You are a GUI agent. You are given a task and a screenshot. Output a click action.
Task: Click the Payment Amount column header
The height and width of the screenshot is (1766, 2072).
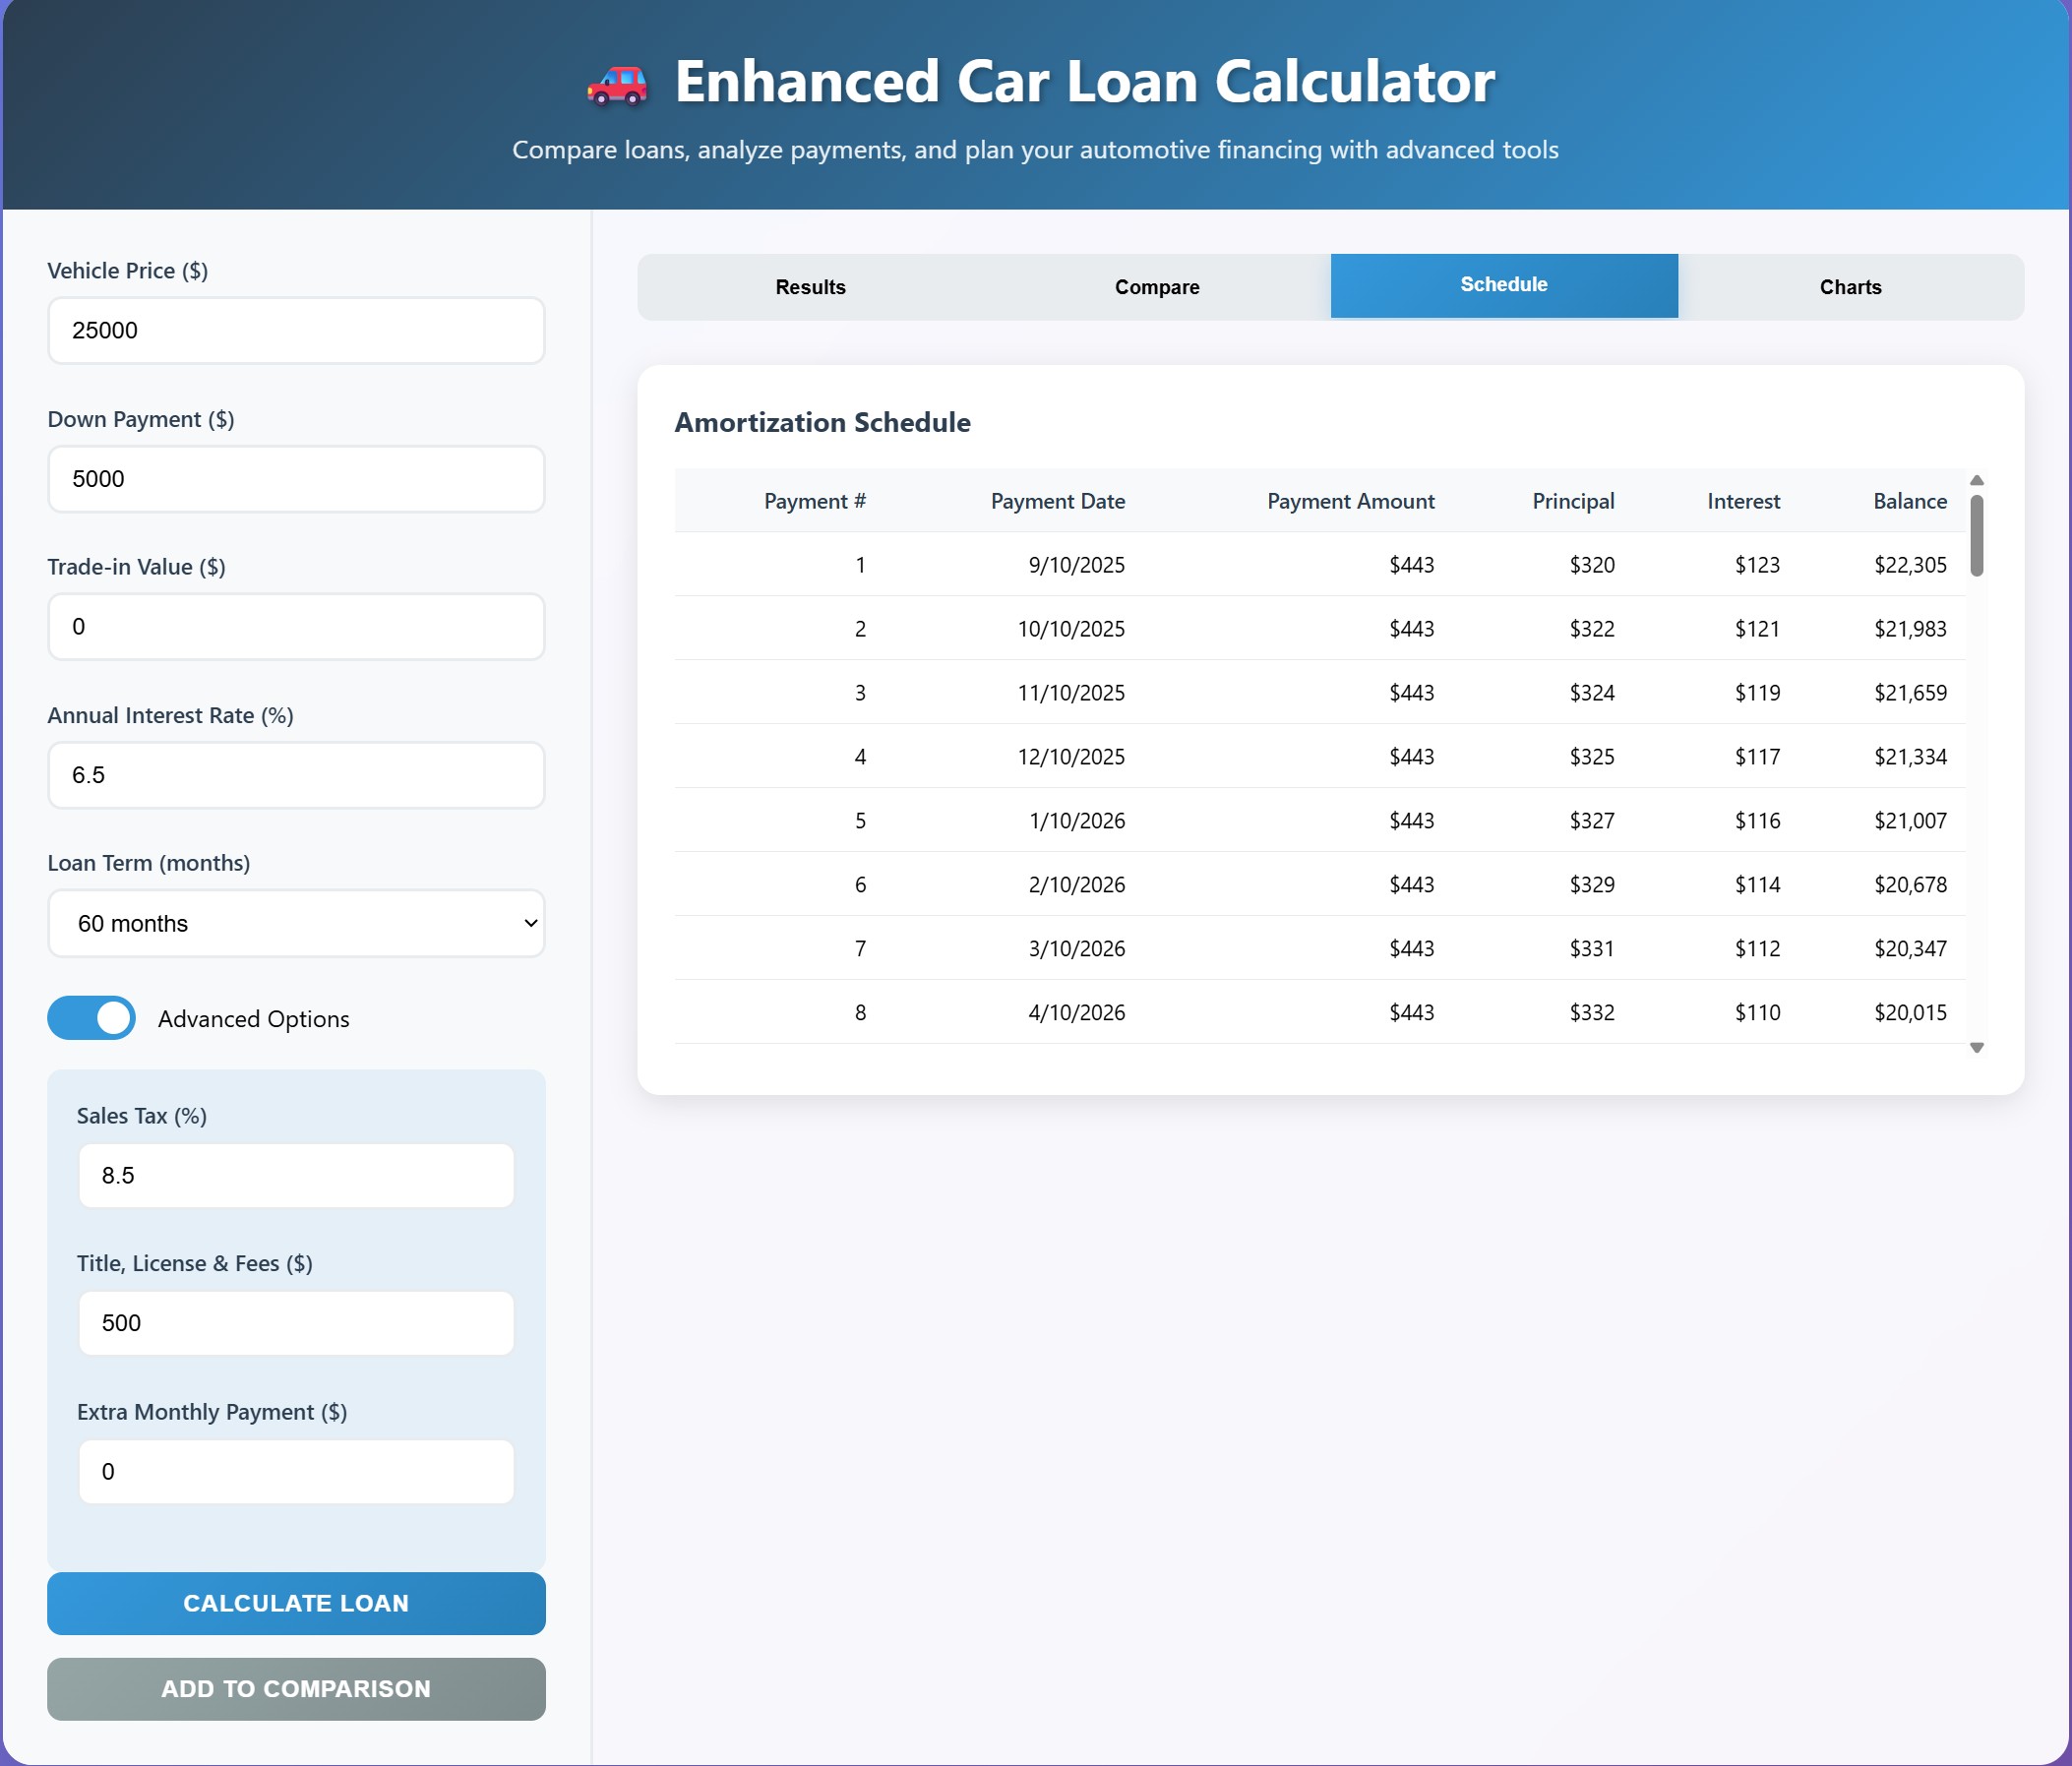pyautogui.click(x=1351, y=501)
